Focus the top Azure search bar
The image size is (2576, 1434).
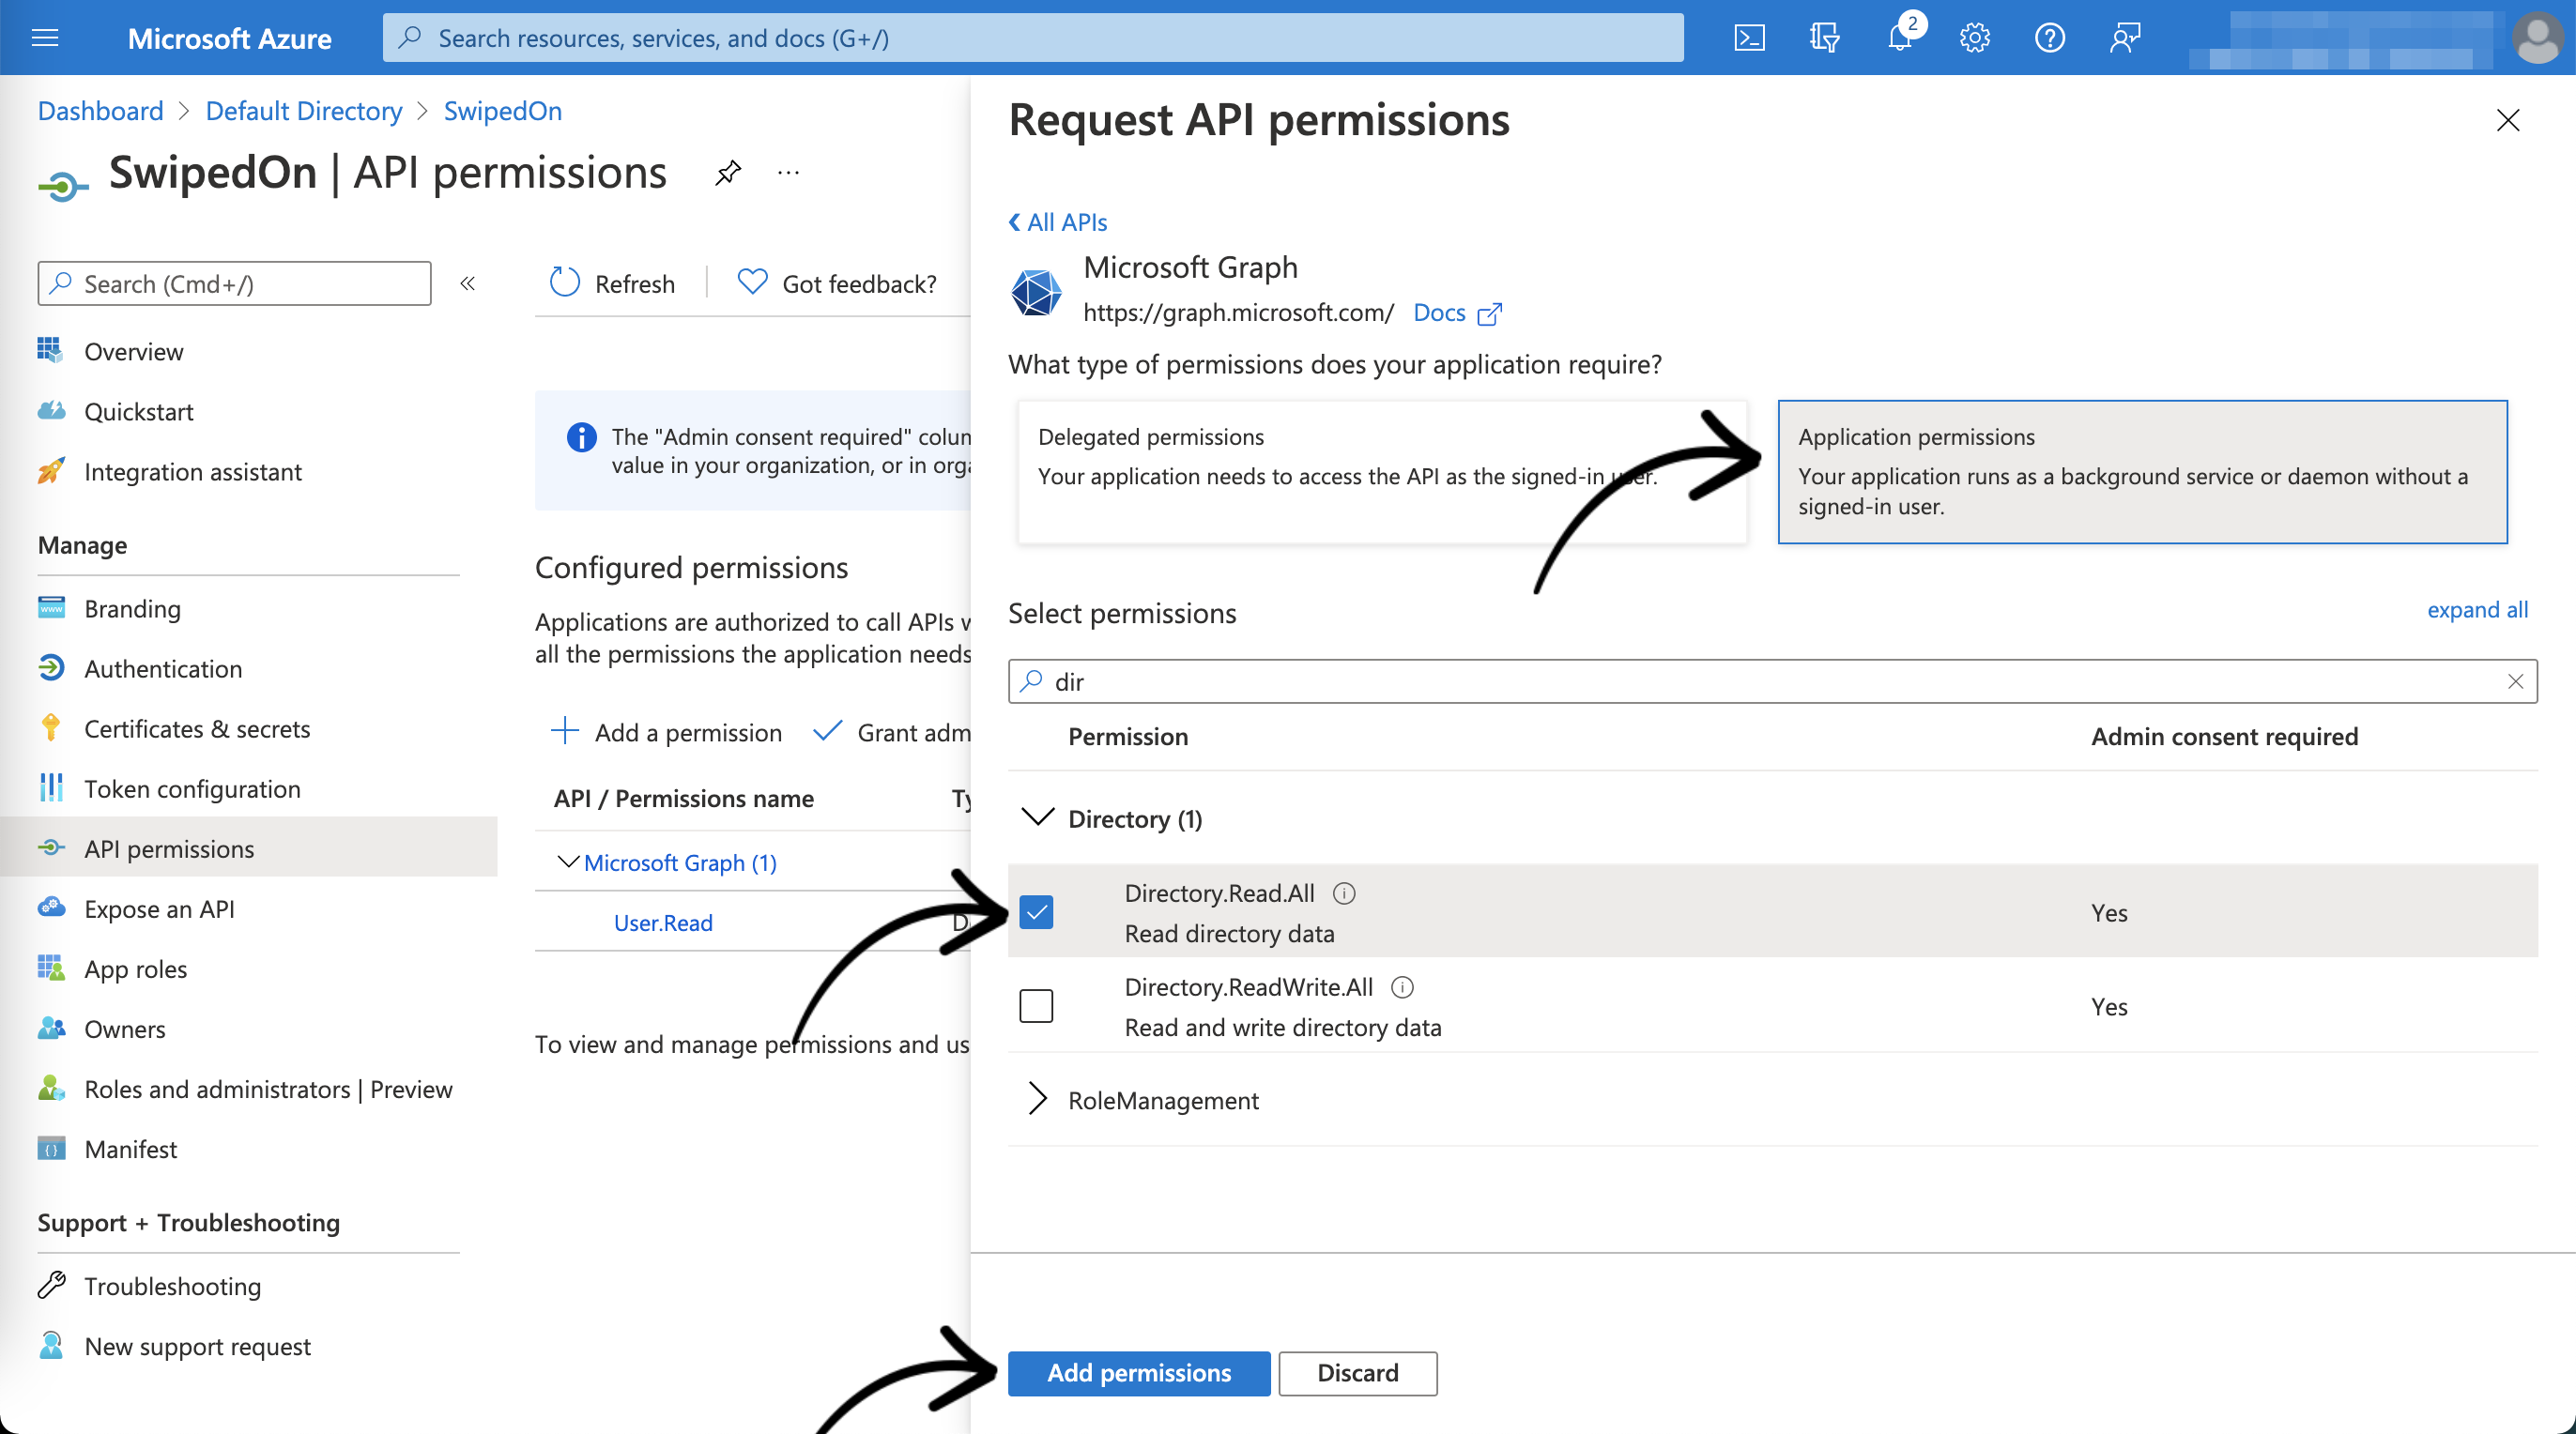pyautogui.click(x=1033, y=37)
